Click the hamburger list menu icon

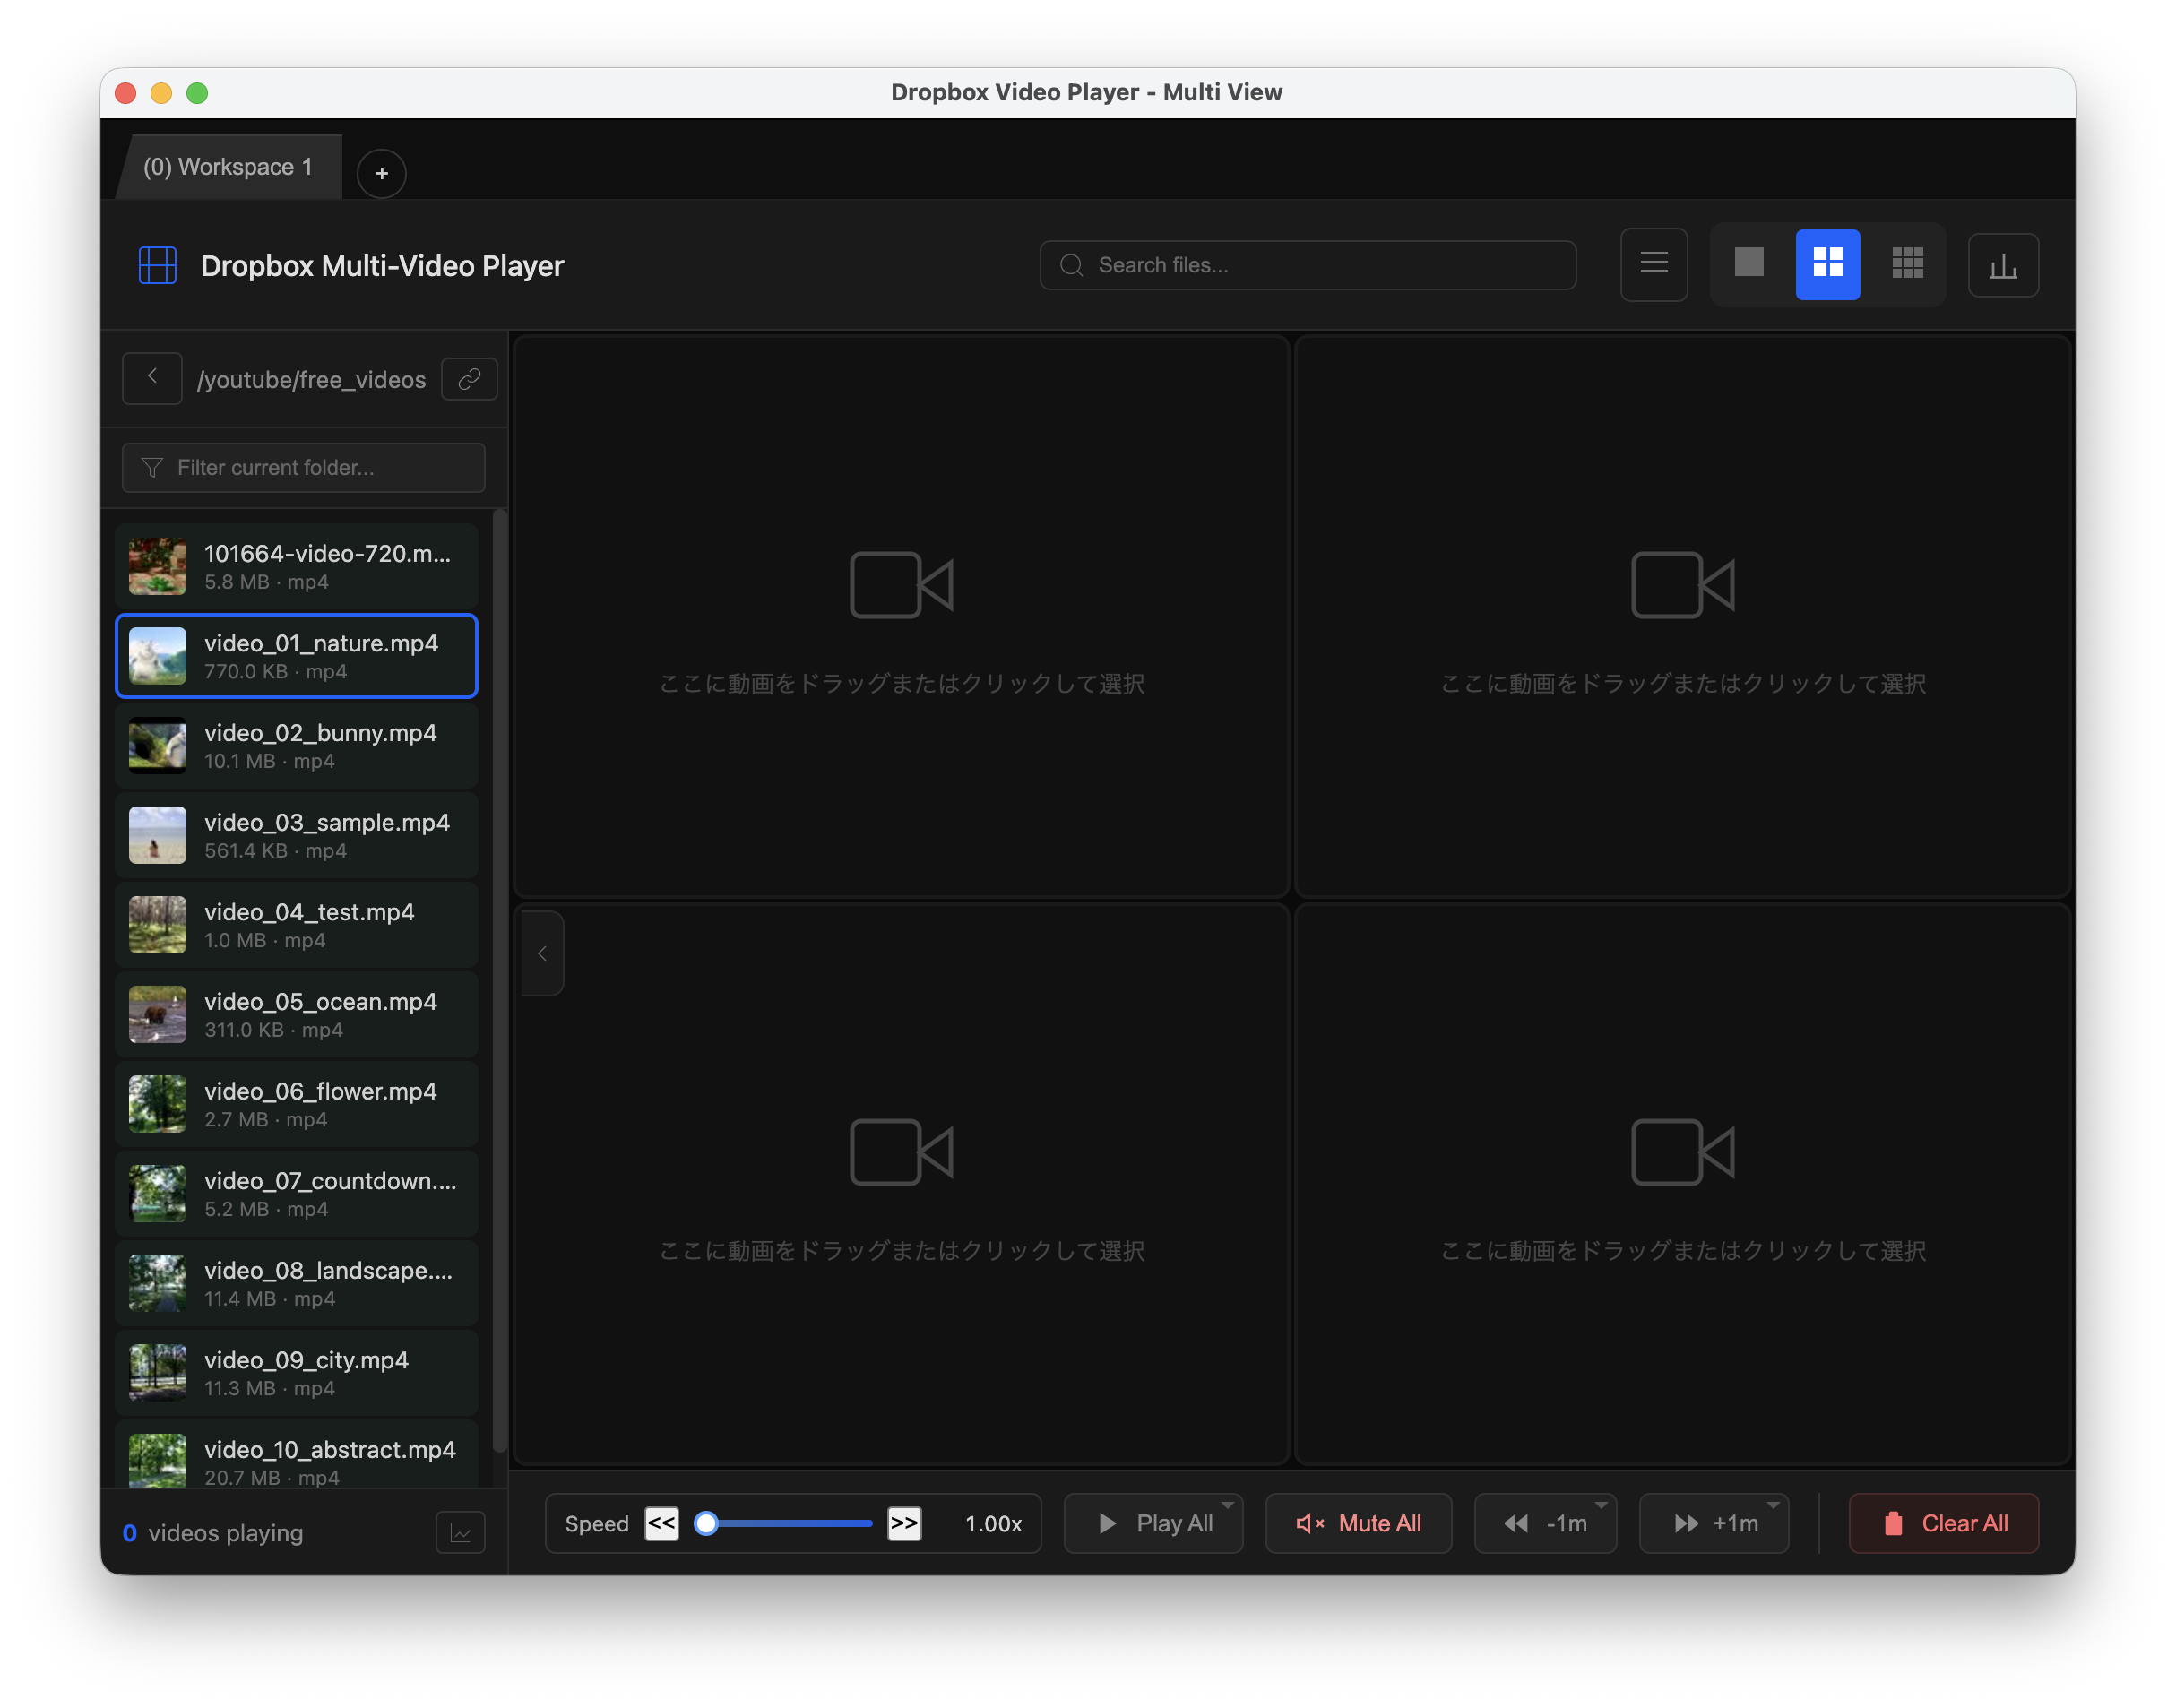click(1654, 264)
